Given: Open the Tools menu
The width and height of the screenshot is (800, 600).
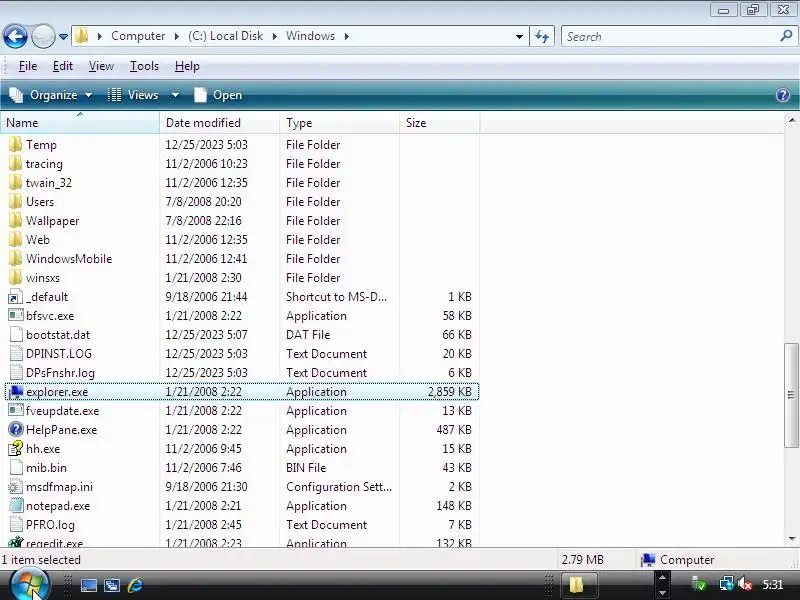Looking at the screenshot, I should pyautogui.click(x=144, y=66).
